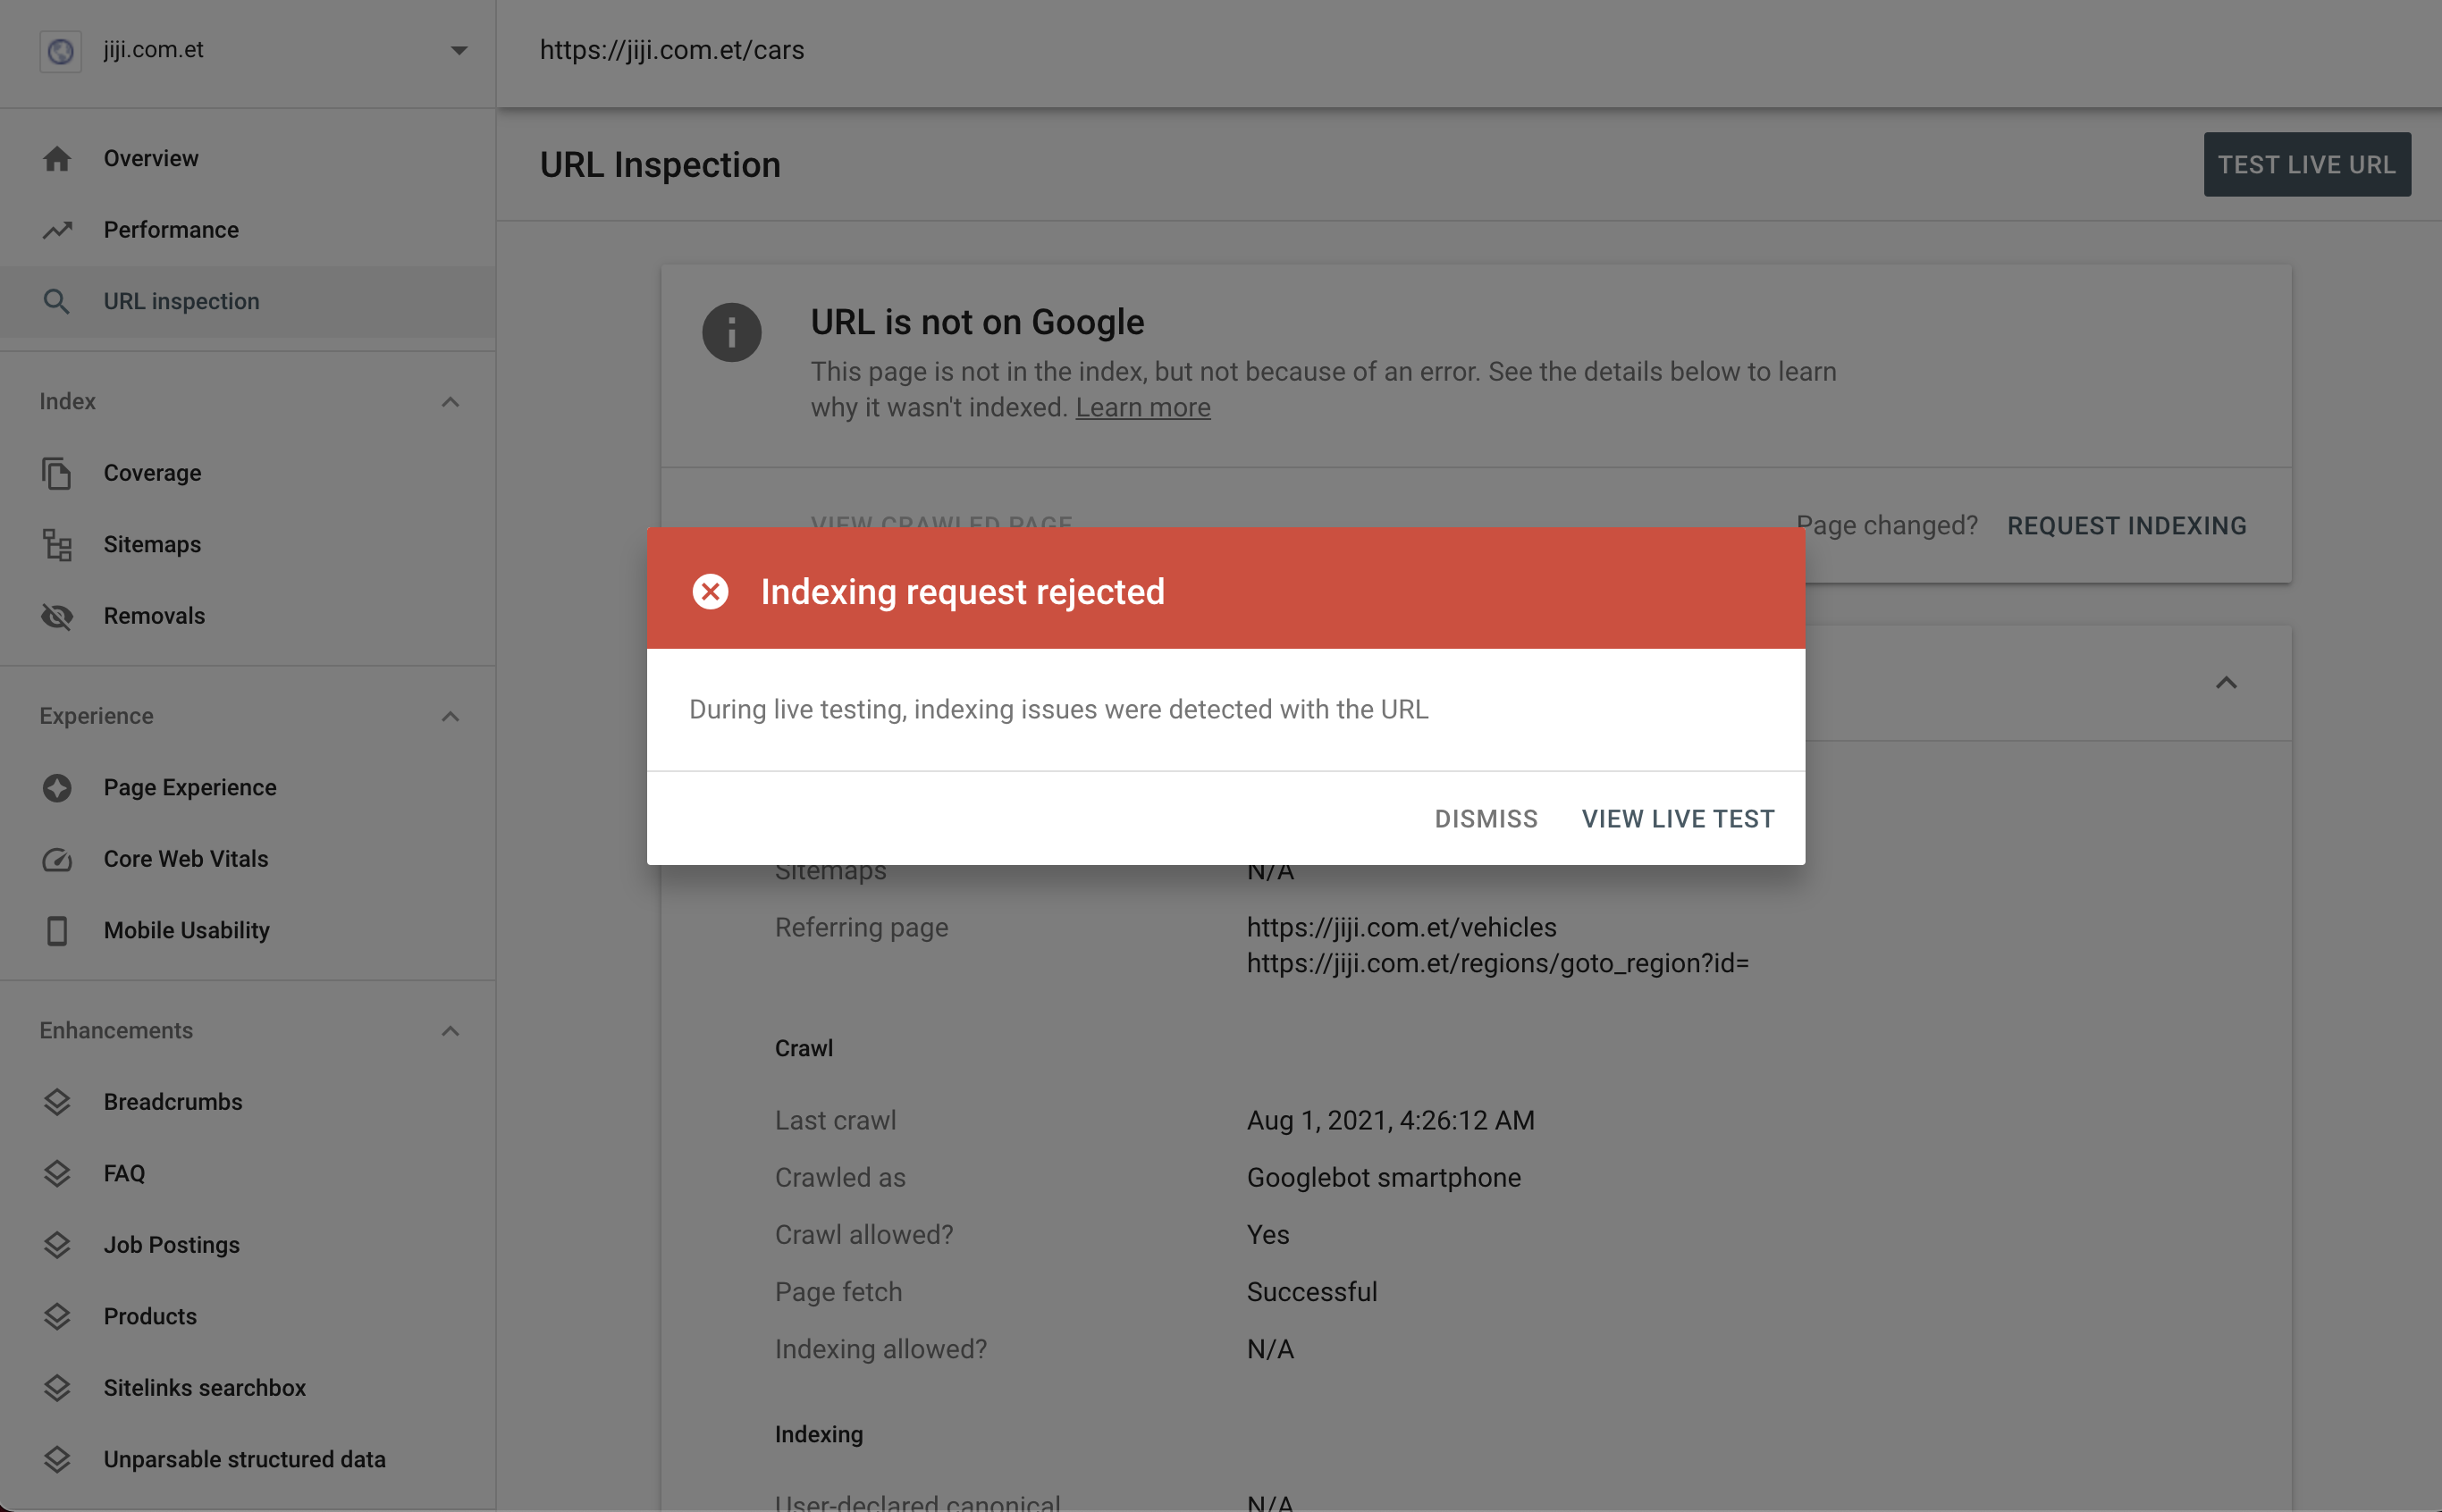Click the VIEW LIVE TEST button

click(1678, 816)
